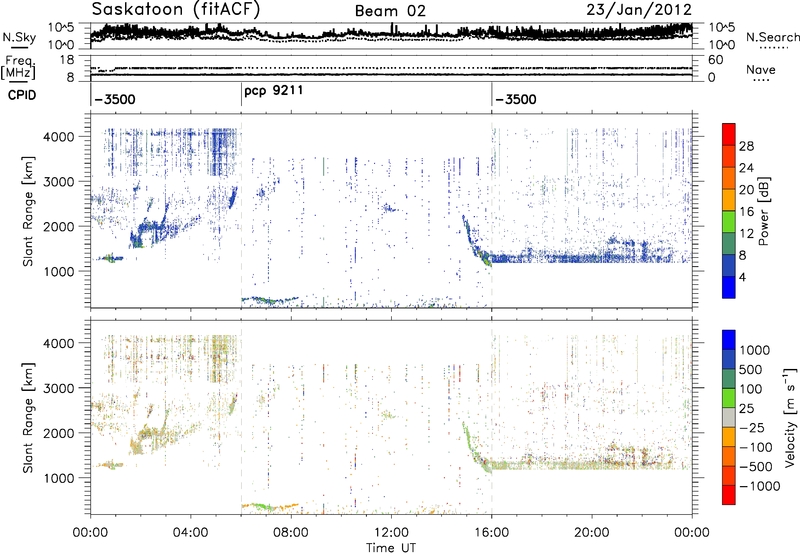Click the "Time UT" axis title
This screenshot has width=800, height=554.
pyautogui.click(x=391, y=548)
